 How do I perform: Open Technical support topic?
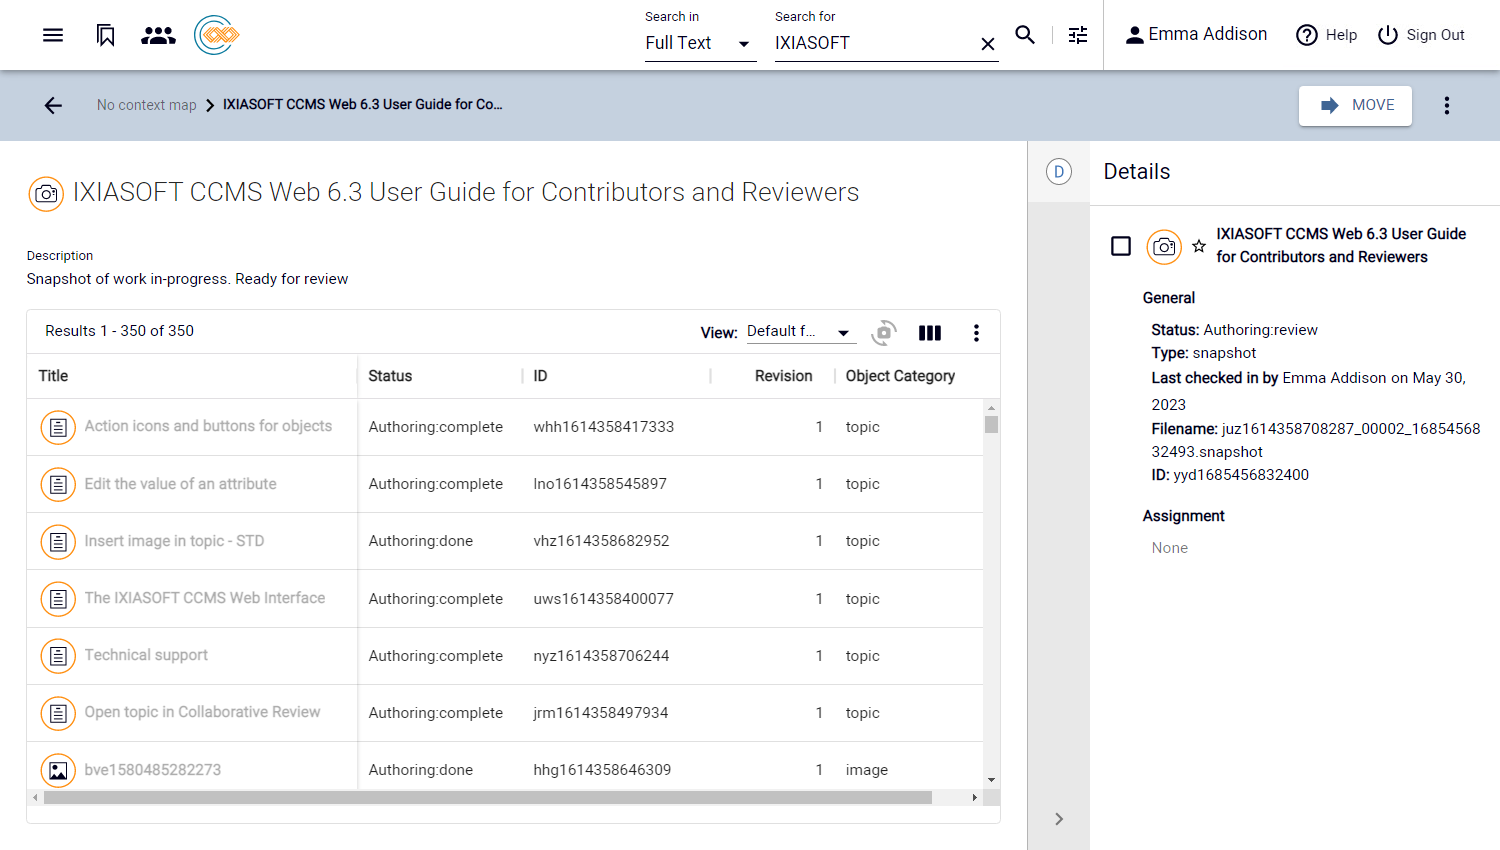(x=146, y=655)
